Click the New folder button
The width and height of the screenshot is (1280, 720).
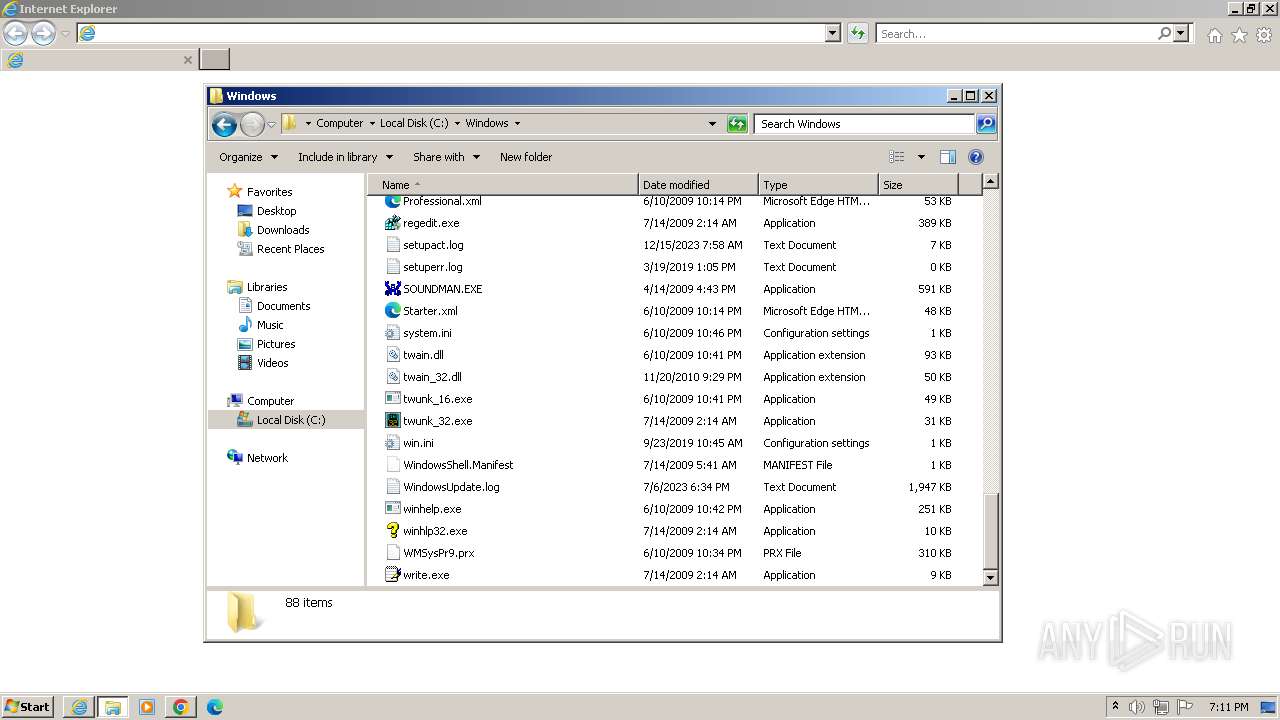click(526, 157)
